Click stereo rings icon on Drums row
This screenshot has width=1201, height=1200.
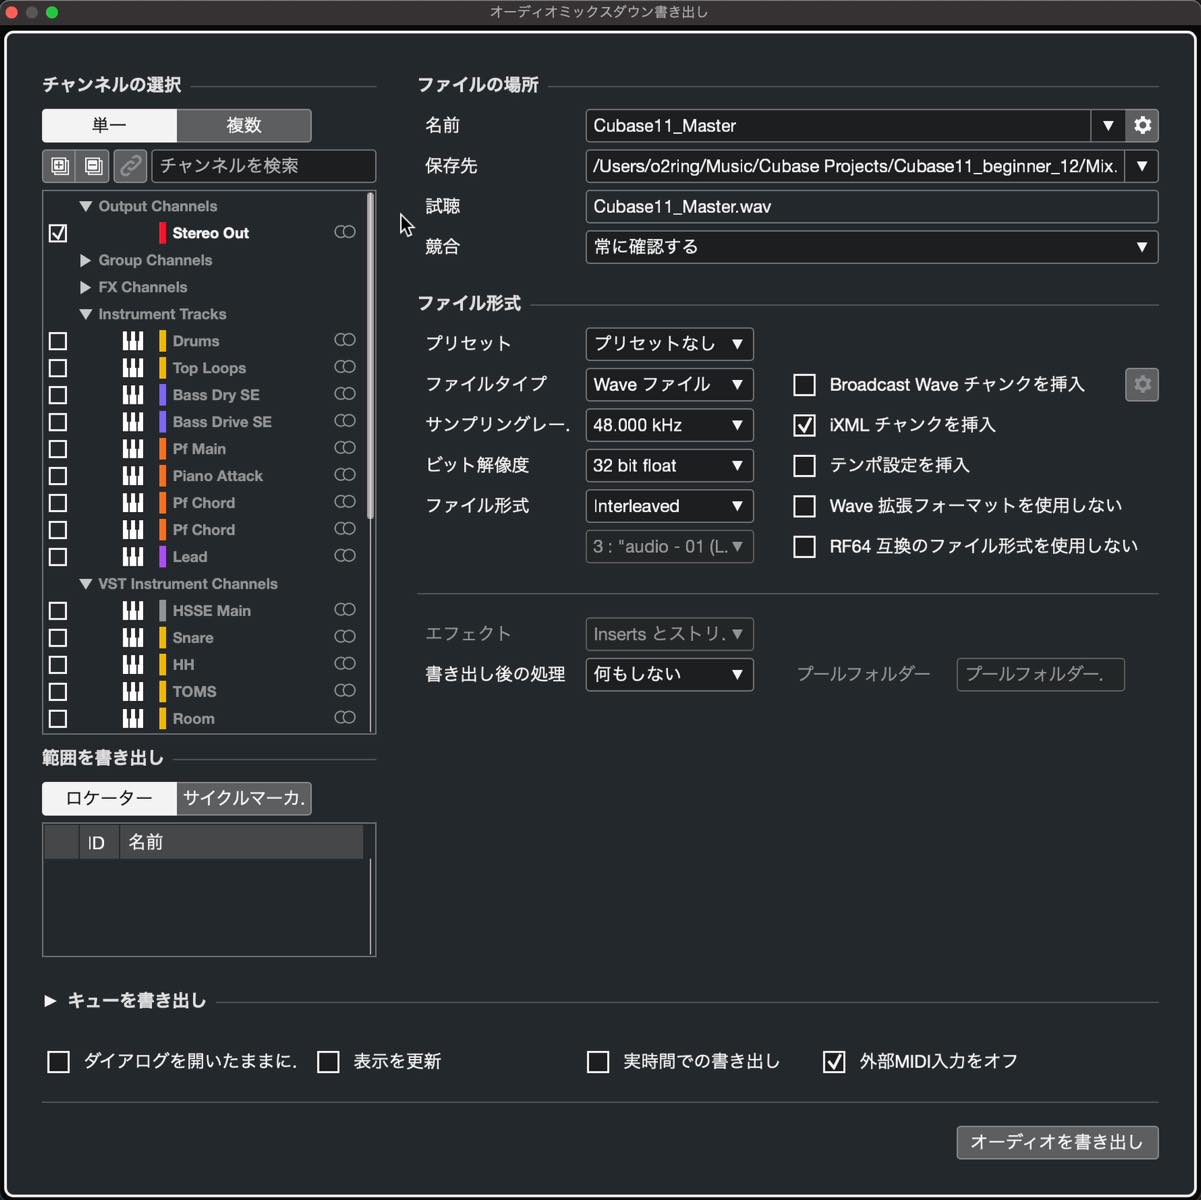coord(345,340)
